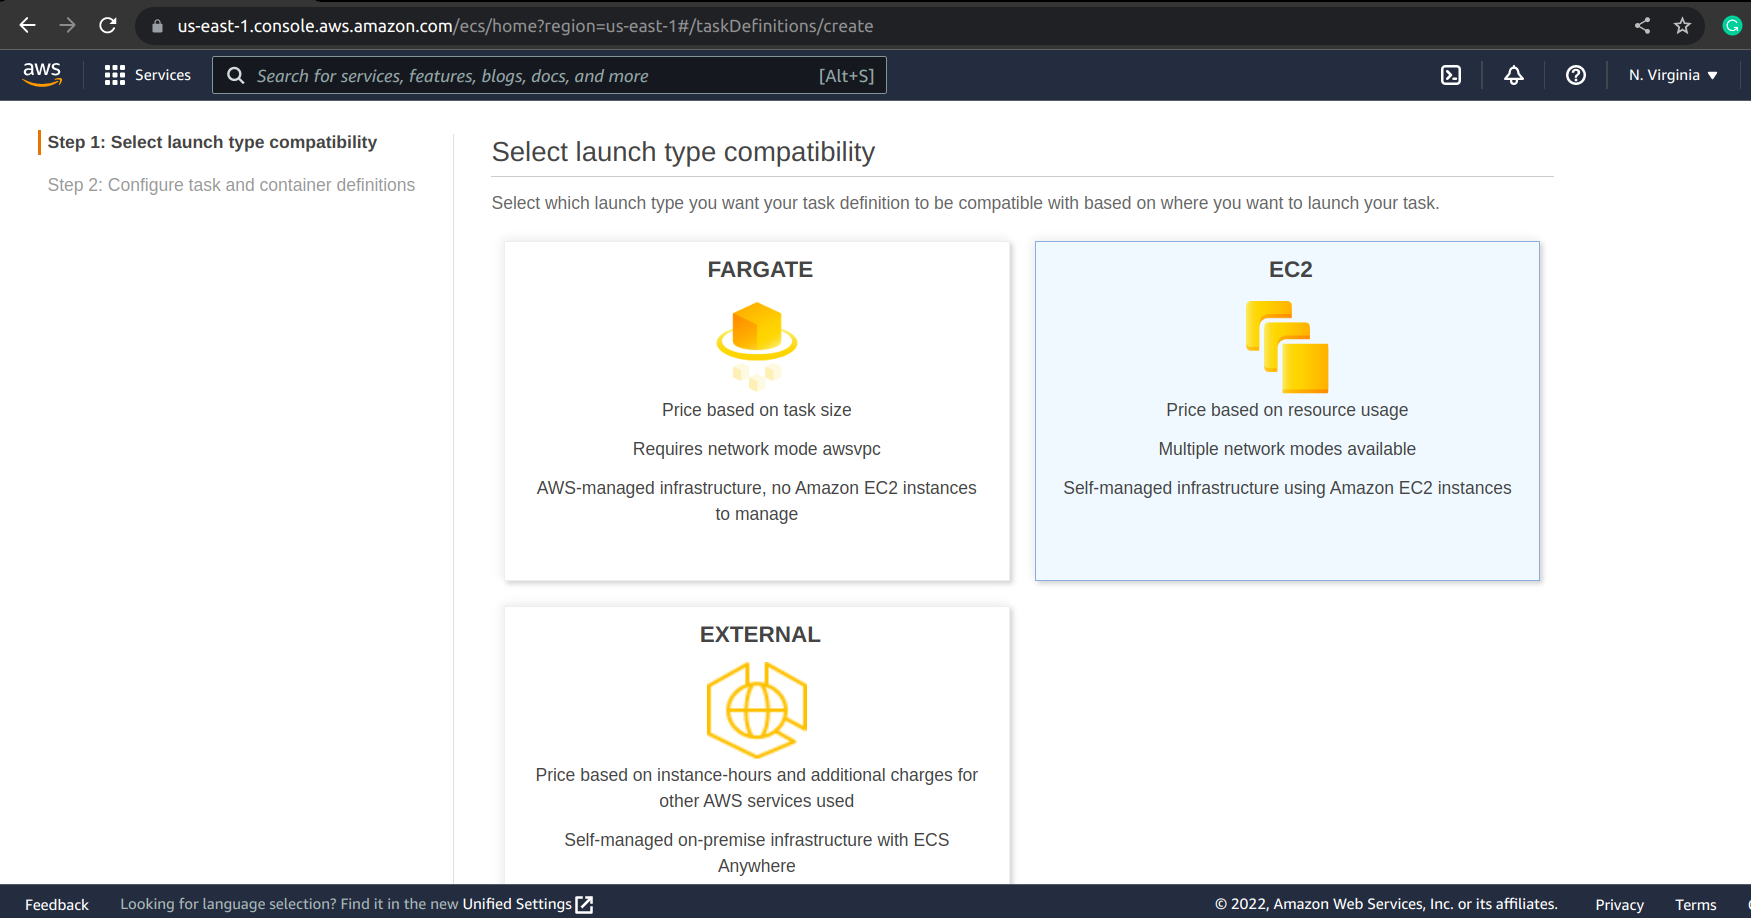Open the notifications bell
The height and width of the screenshot is (918, 1751).
point(1513,75)
